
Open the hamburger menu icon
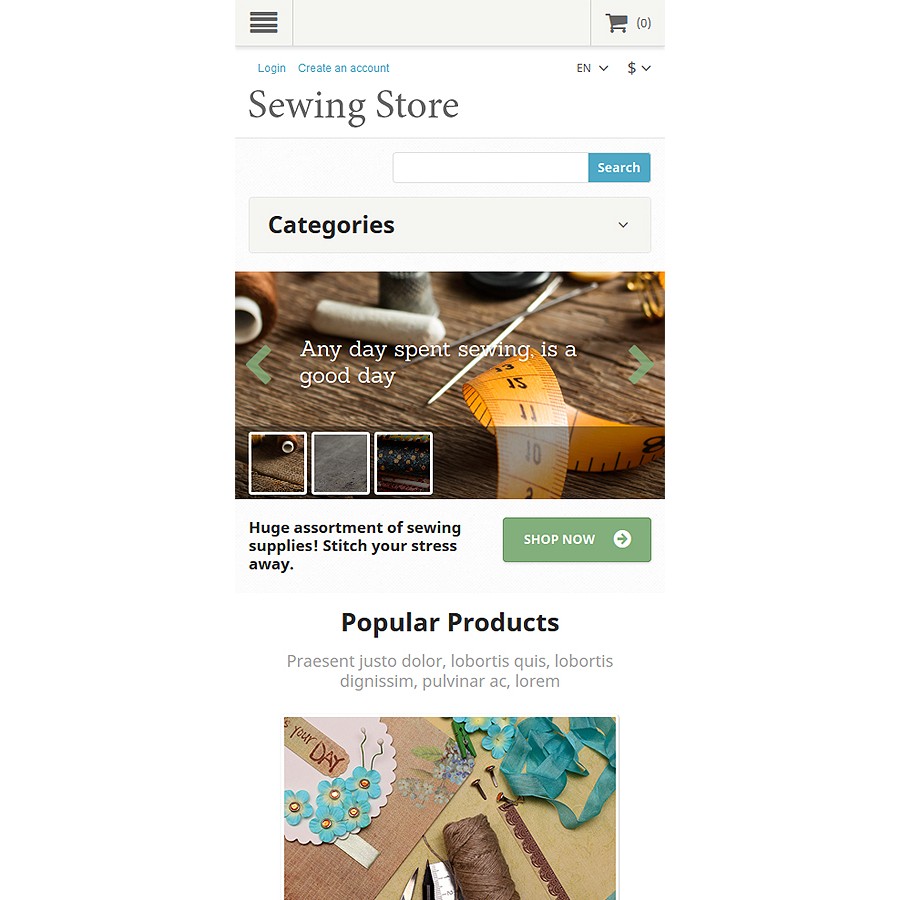coord(263,22)
